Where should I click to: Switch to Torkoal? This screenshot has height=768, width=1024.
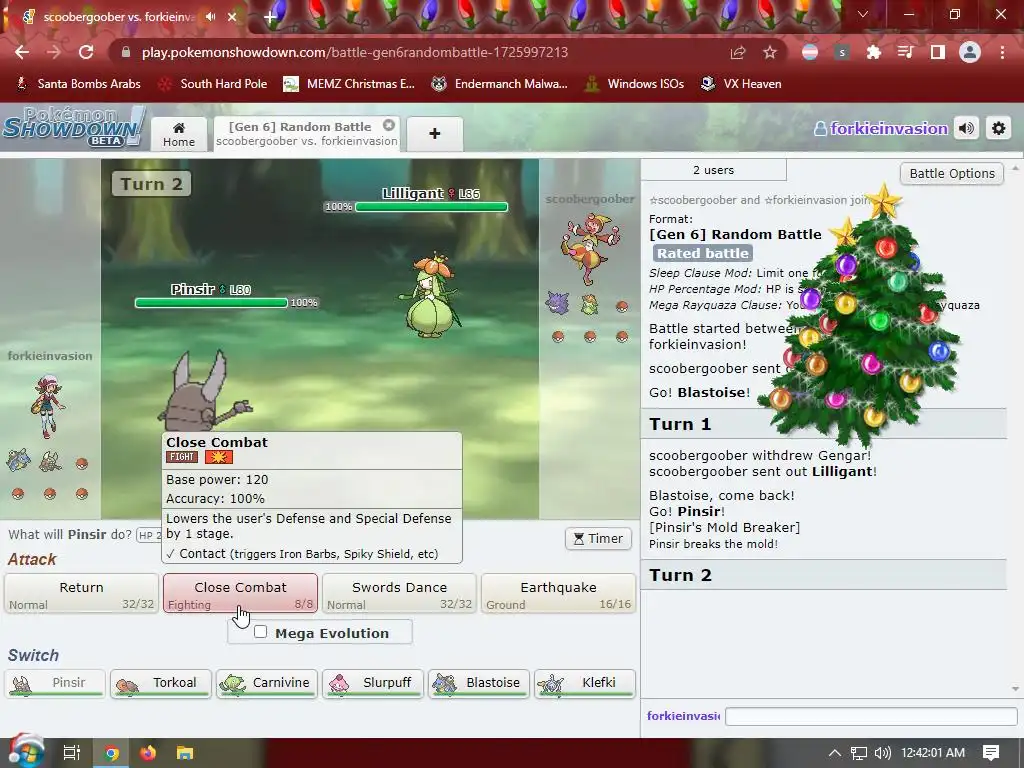(161, 684)
